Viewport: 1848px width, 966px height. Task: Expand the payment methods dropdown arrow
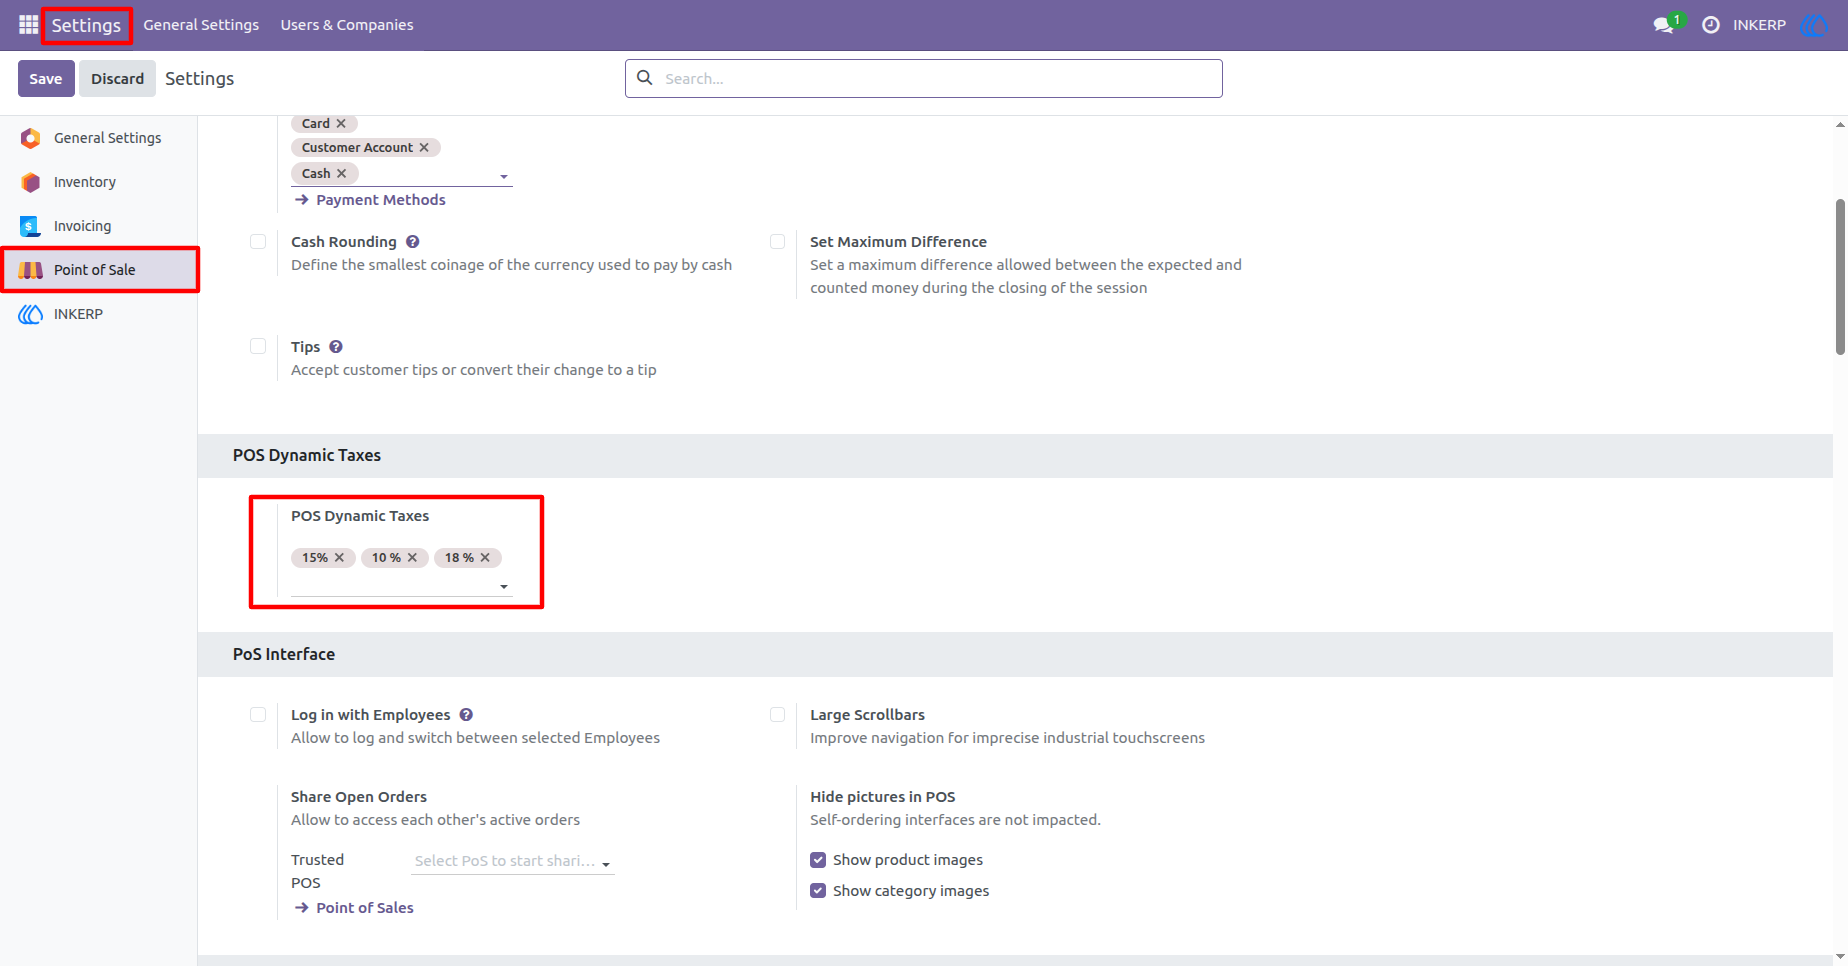tap(504, 176)
